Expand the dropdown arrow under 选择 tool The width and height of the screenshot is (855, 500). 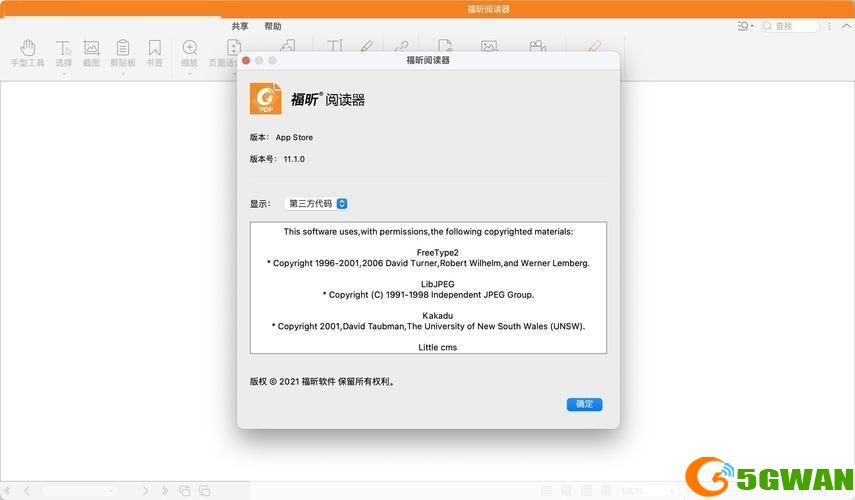63,73
